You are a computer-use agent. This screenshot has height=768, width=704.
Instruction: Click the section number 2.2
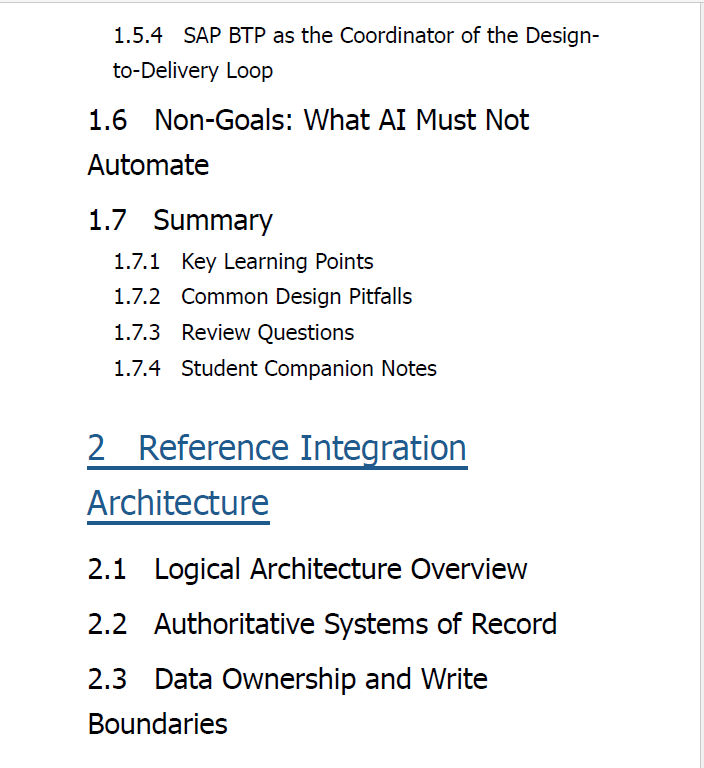107,624
